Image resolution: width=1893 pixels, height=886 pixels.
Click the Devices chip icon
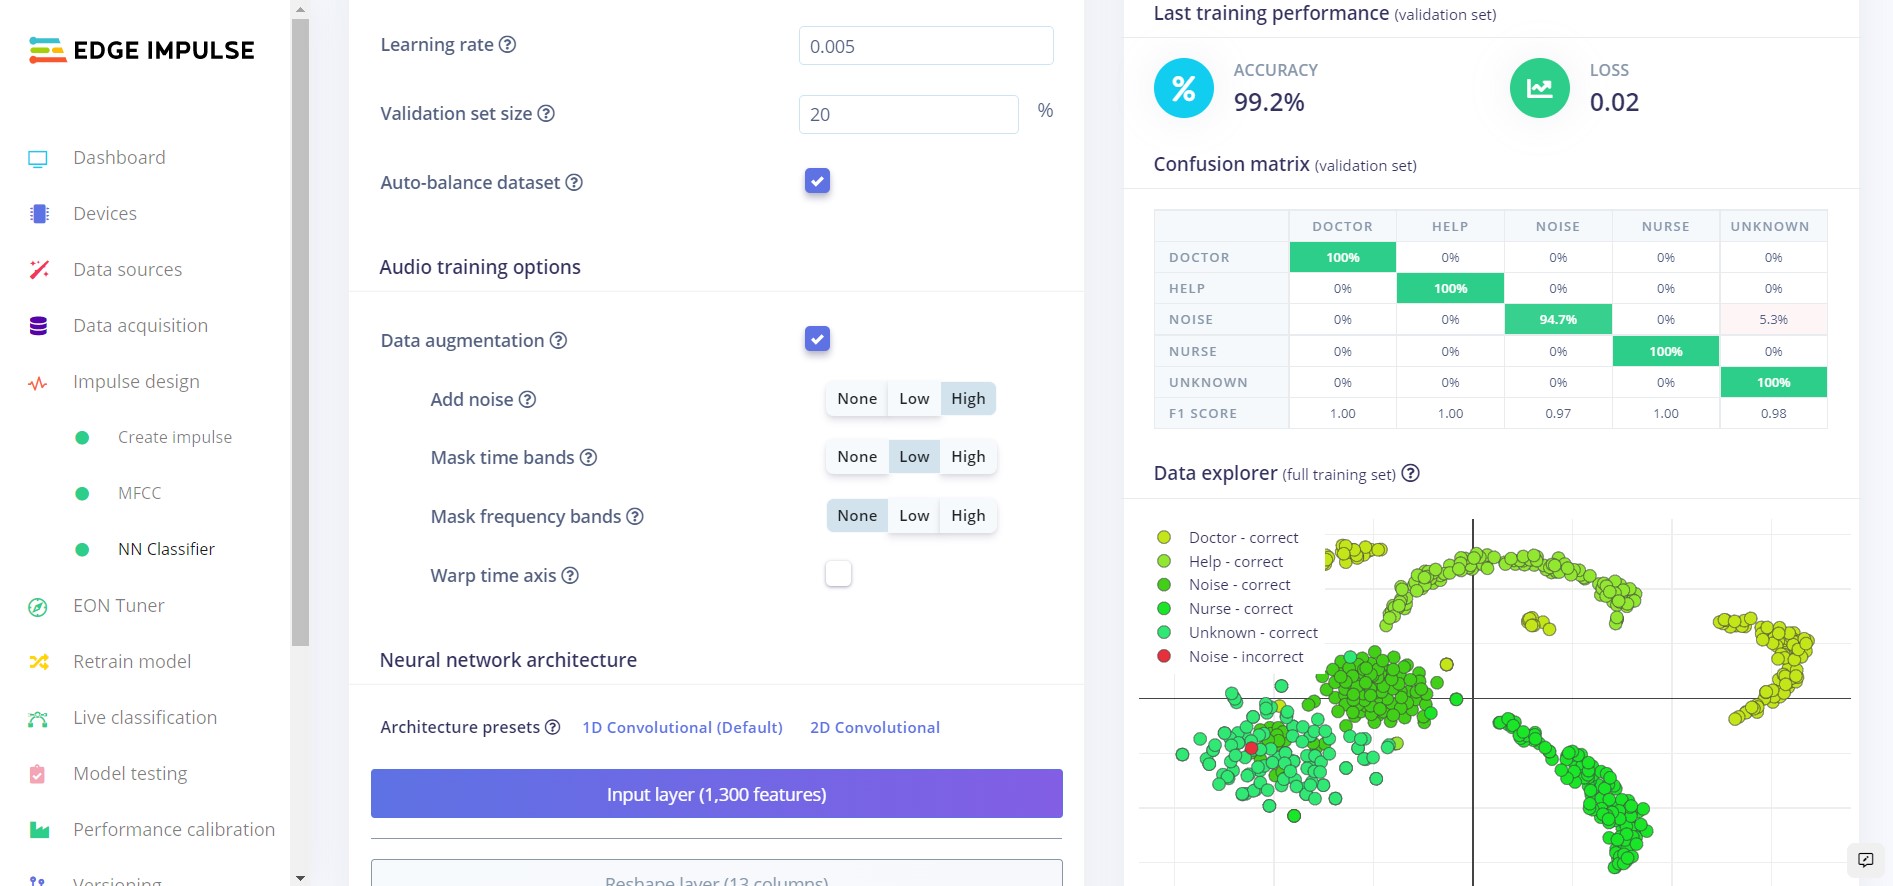[39, 214]
